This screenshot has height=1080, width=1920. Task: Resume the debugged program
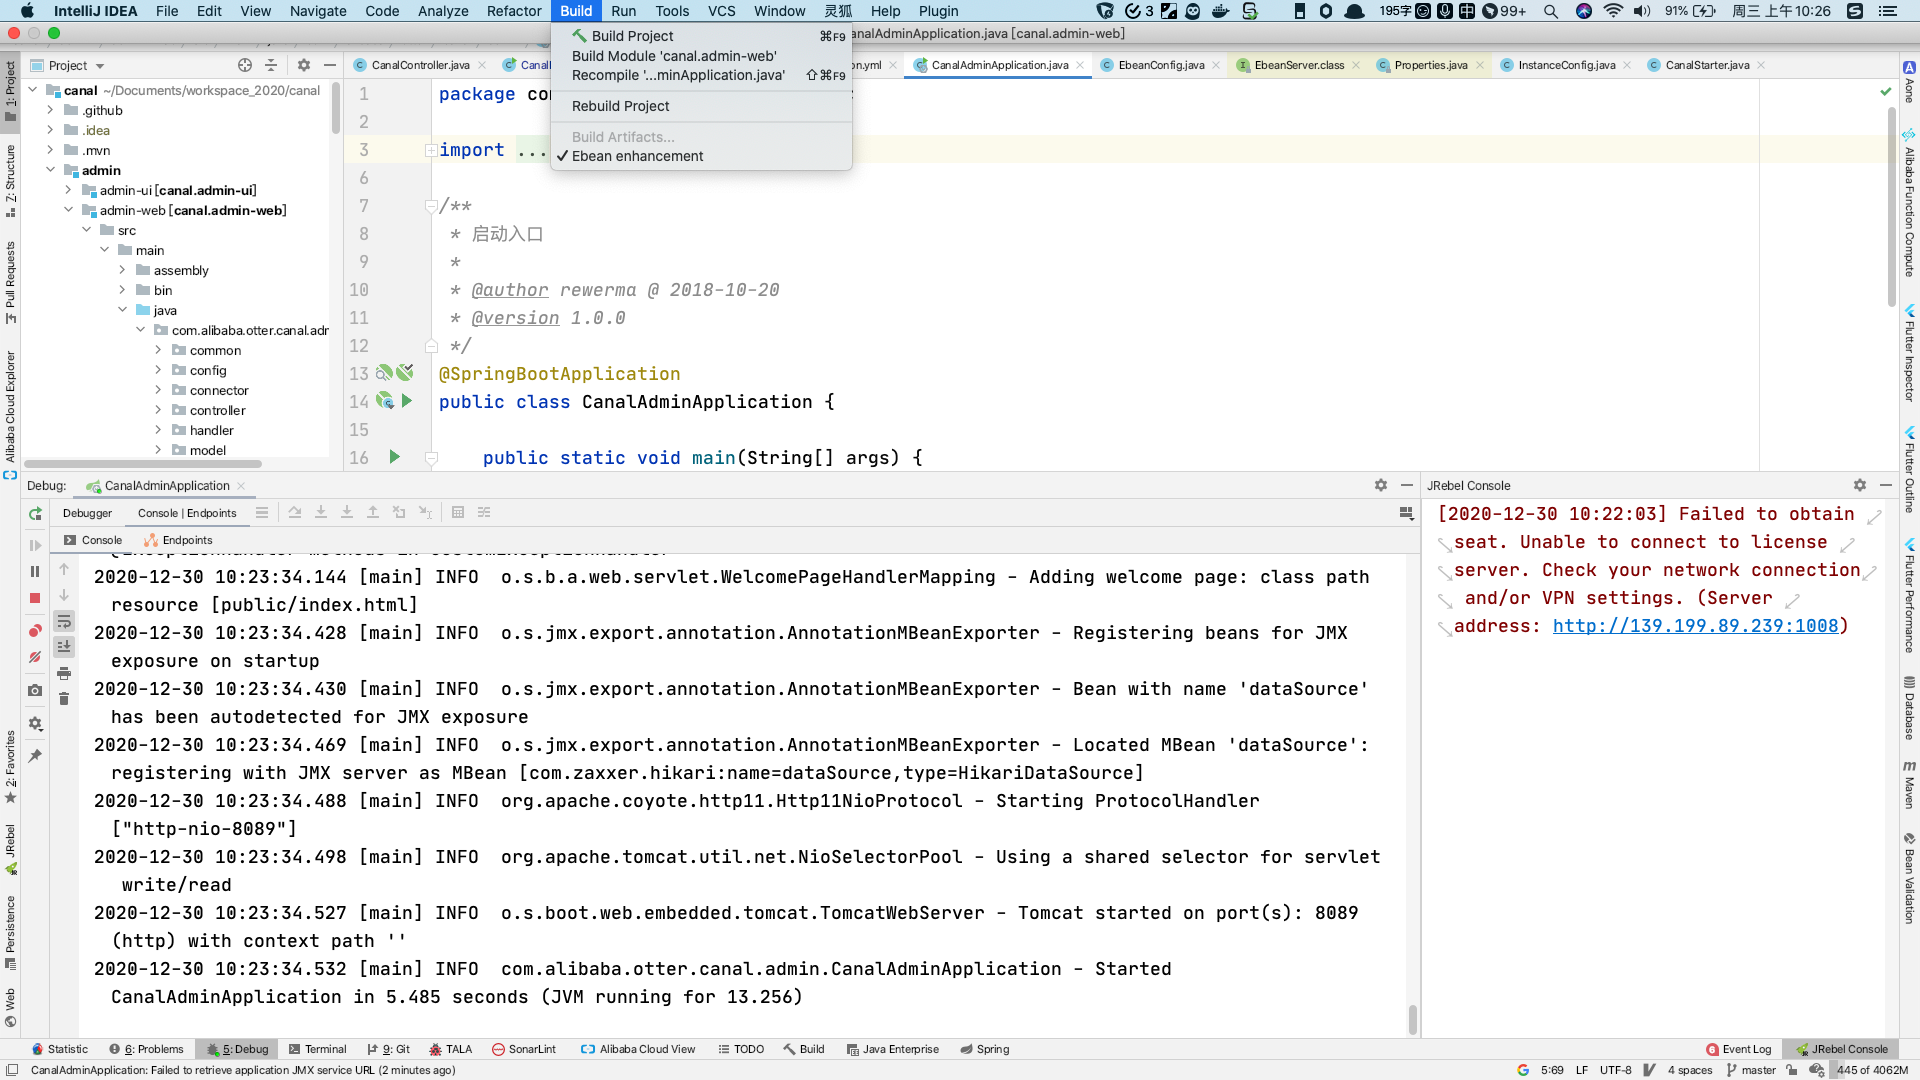pyautogui.click(x=35, y=546)
